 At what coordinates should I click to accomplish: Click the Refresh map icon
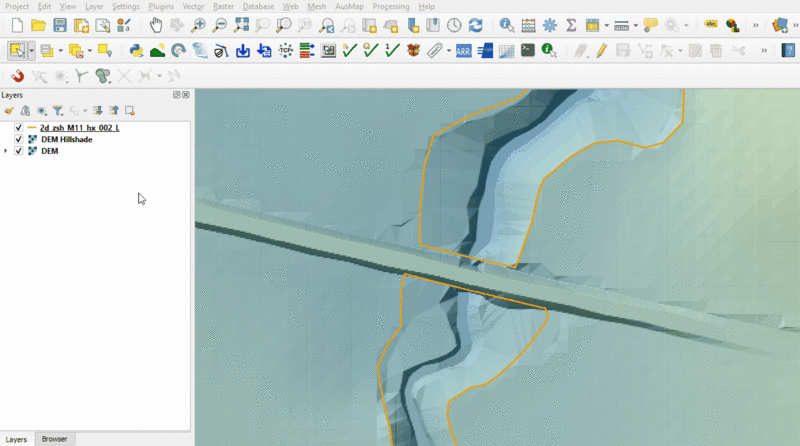coord(475,25)
